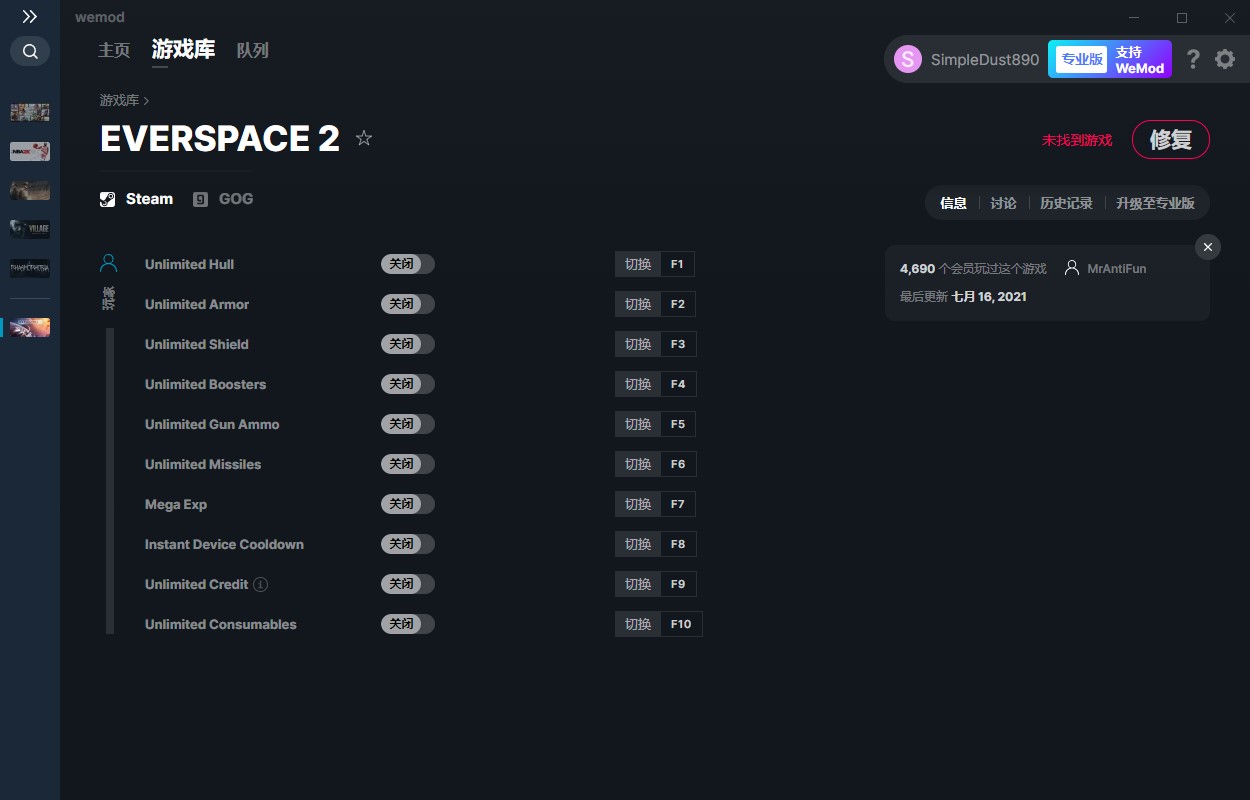Click the F10 hotkey key
Image resolution: width=1250 pixels, height=800 pixels.
pyautogui.click(x=681, y=624)
